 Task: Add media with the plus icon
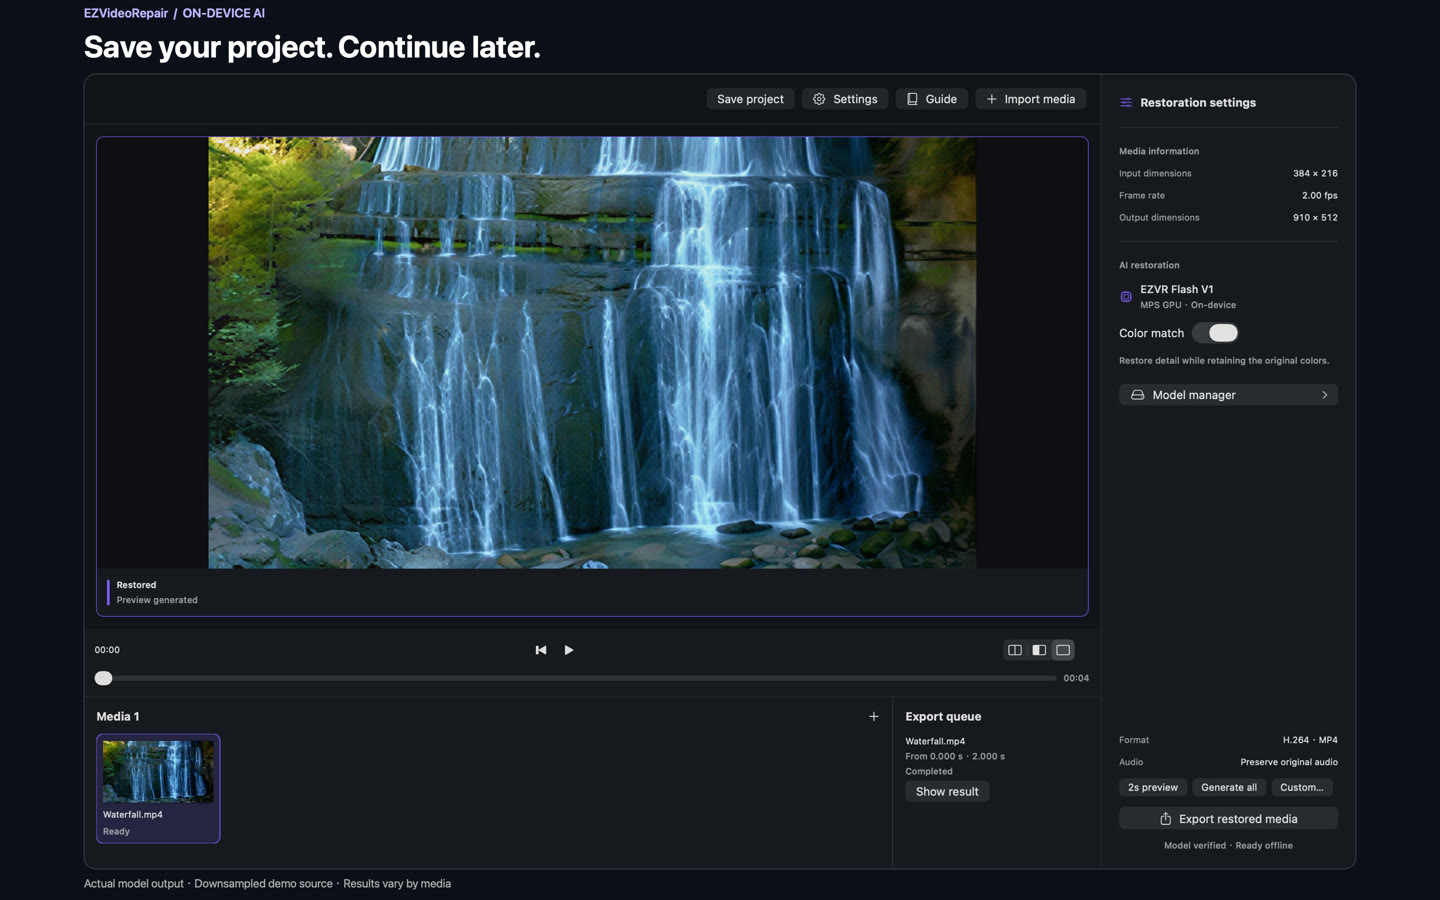point(874,716)
